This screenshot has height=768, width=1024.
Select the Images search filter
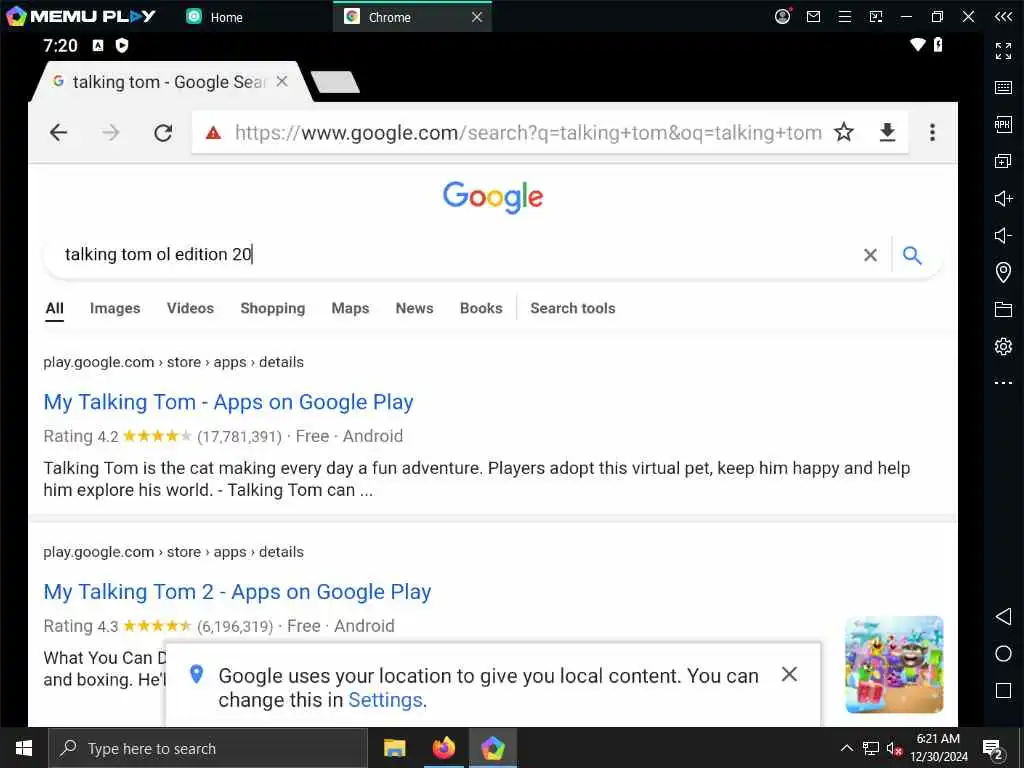point(115,308)
